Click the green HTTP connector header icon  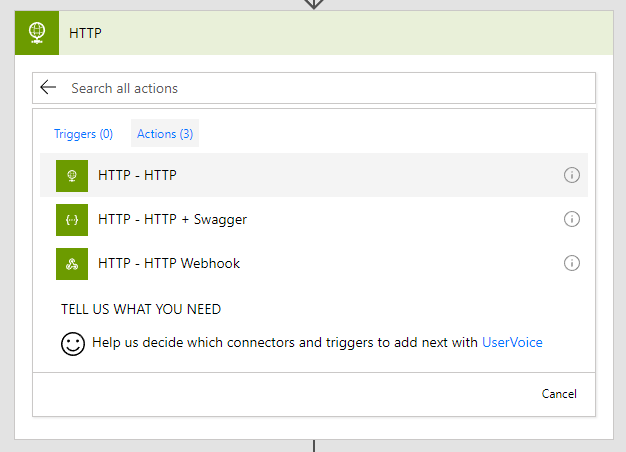37,33
